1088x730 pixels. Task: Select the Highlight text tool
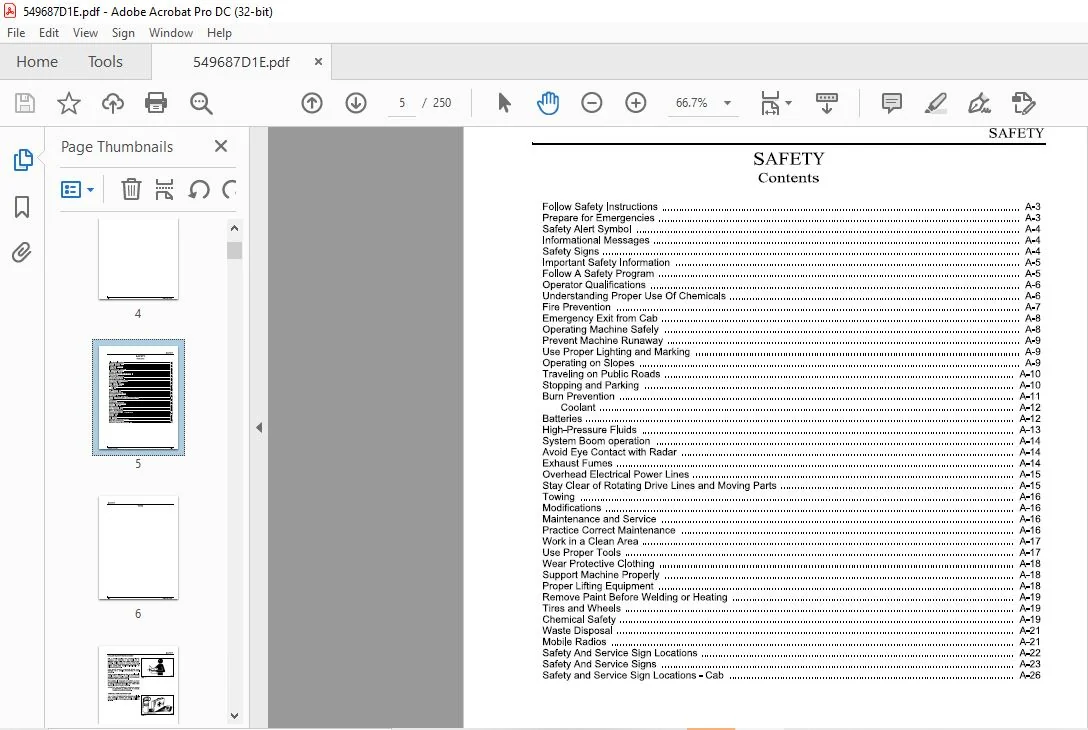point(936,103)
